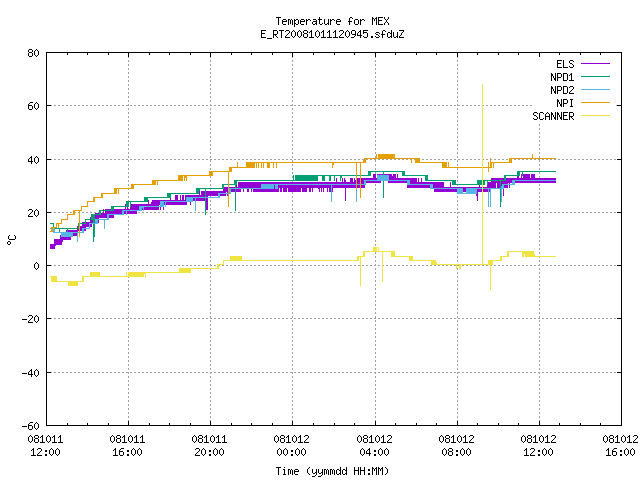
Task: Click the x-axis tick label 081012 04:00
Action: click(374, 446)
